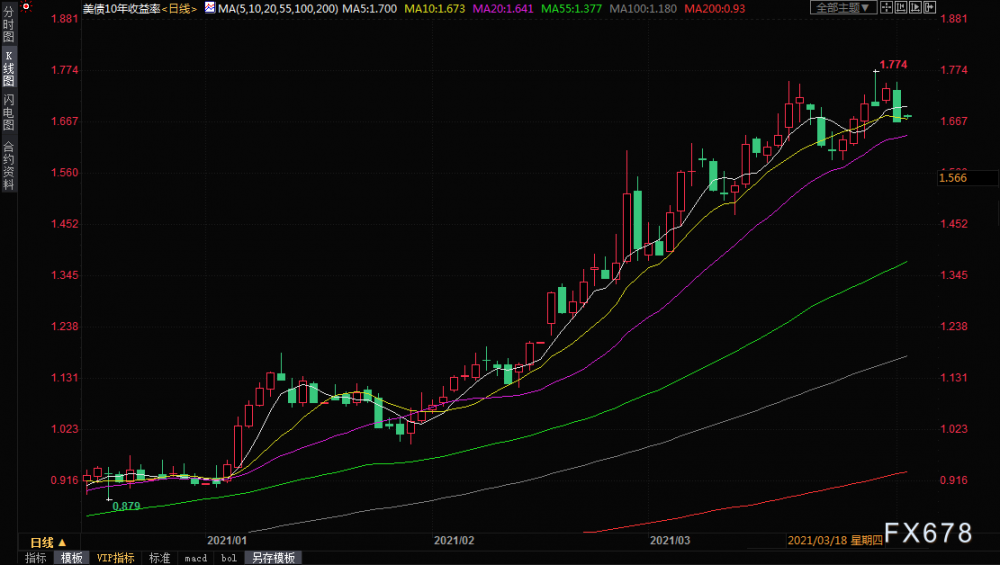This screenshot has width=1000, height=565.
Task: Click the MA200:0.93 value
Action: point(714,9)
